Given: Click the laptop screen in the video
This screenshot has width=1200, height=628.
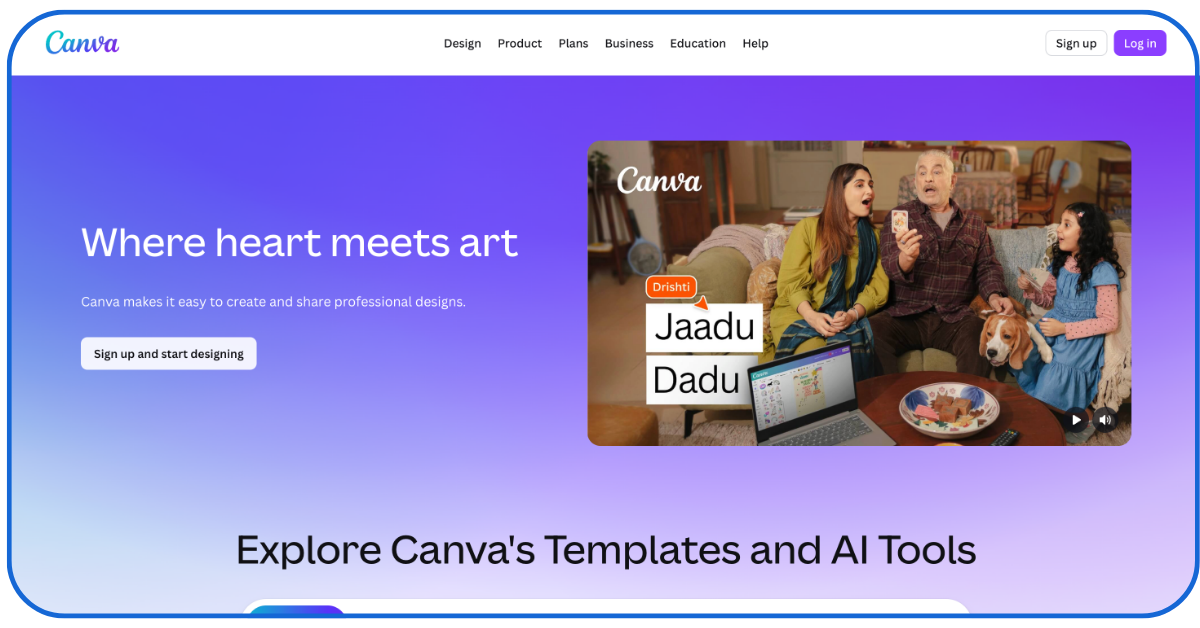Looking at the screenshot, I should point(802,397).
